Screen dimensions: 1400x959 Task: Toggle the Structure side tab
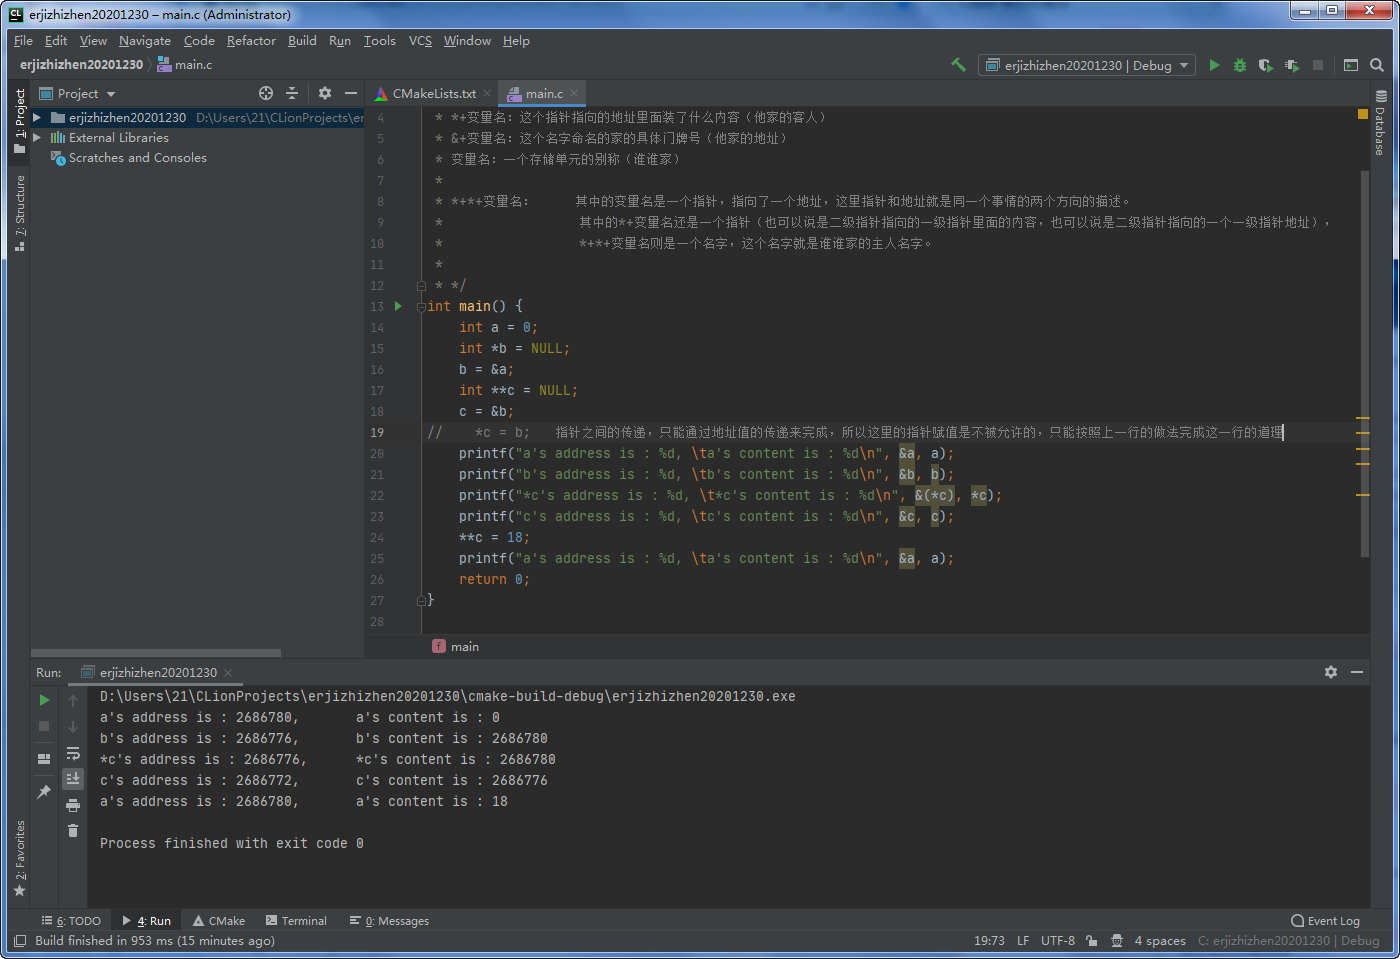[19, 213]
